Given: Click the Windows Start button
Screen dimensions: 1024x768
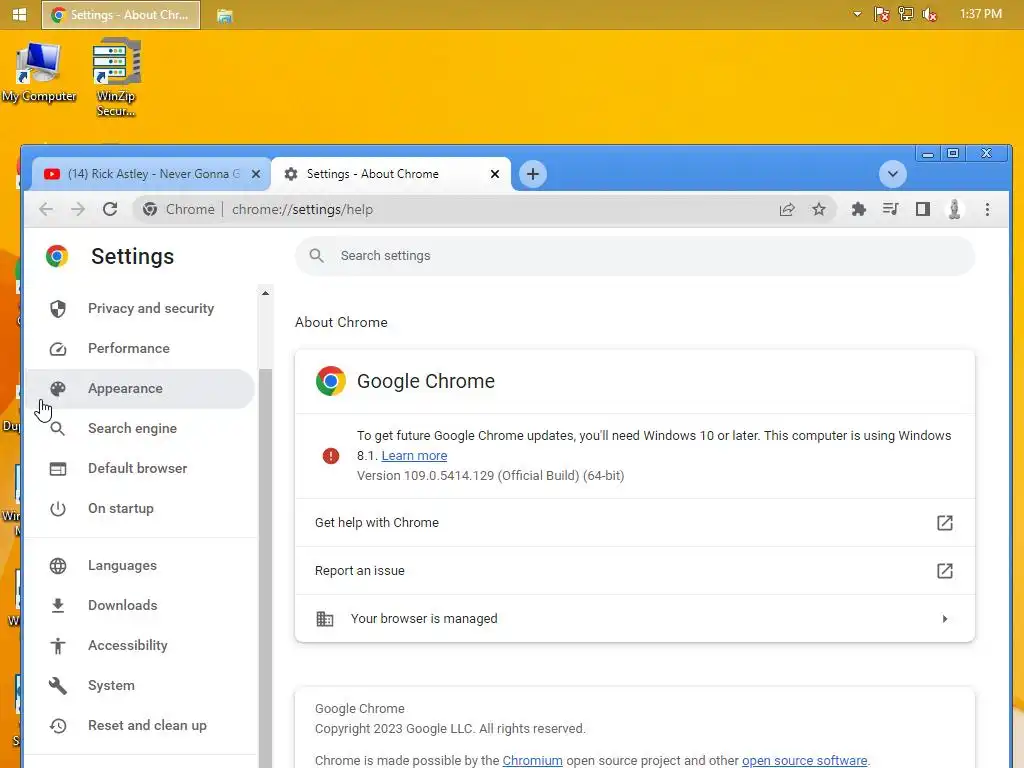Looking at the screenshot, I should point(20,14).
